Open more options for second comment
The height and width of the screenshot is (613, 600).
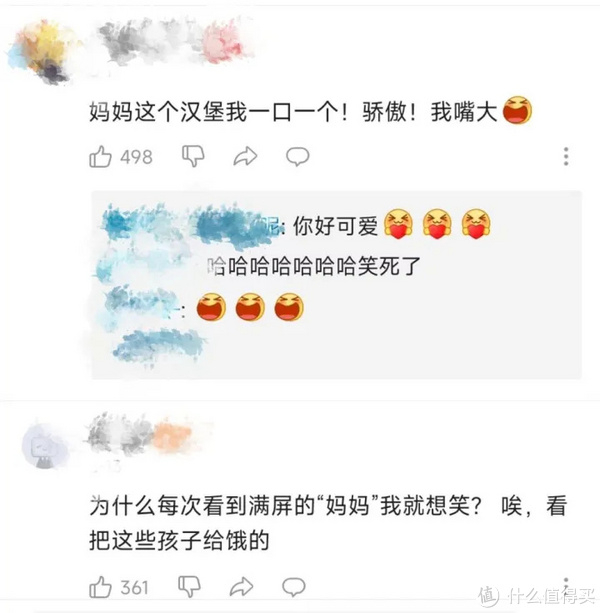[x=566, y=584]
